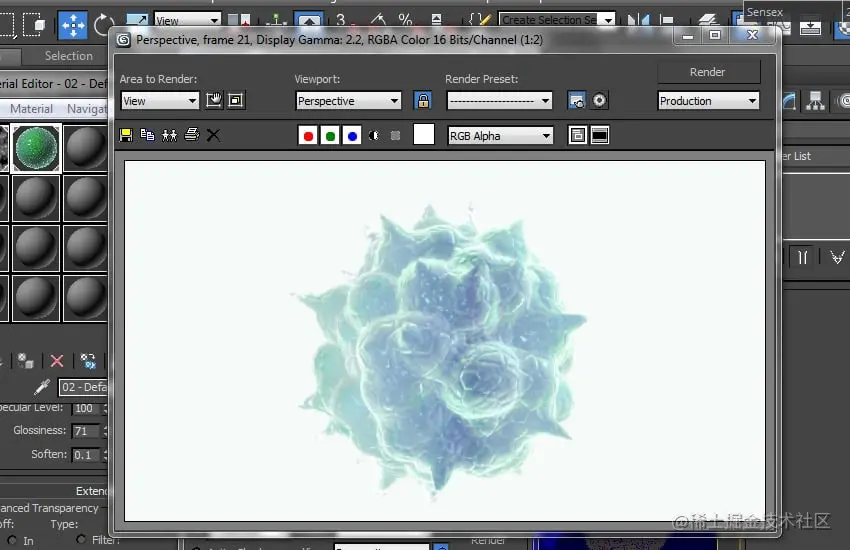
Task: Save the rendered image with the disk icon
Action: (x=126, y=135)
